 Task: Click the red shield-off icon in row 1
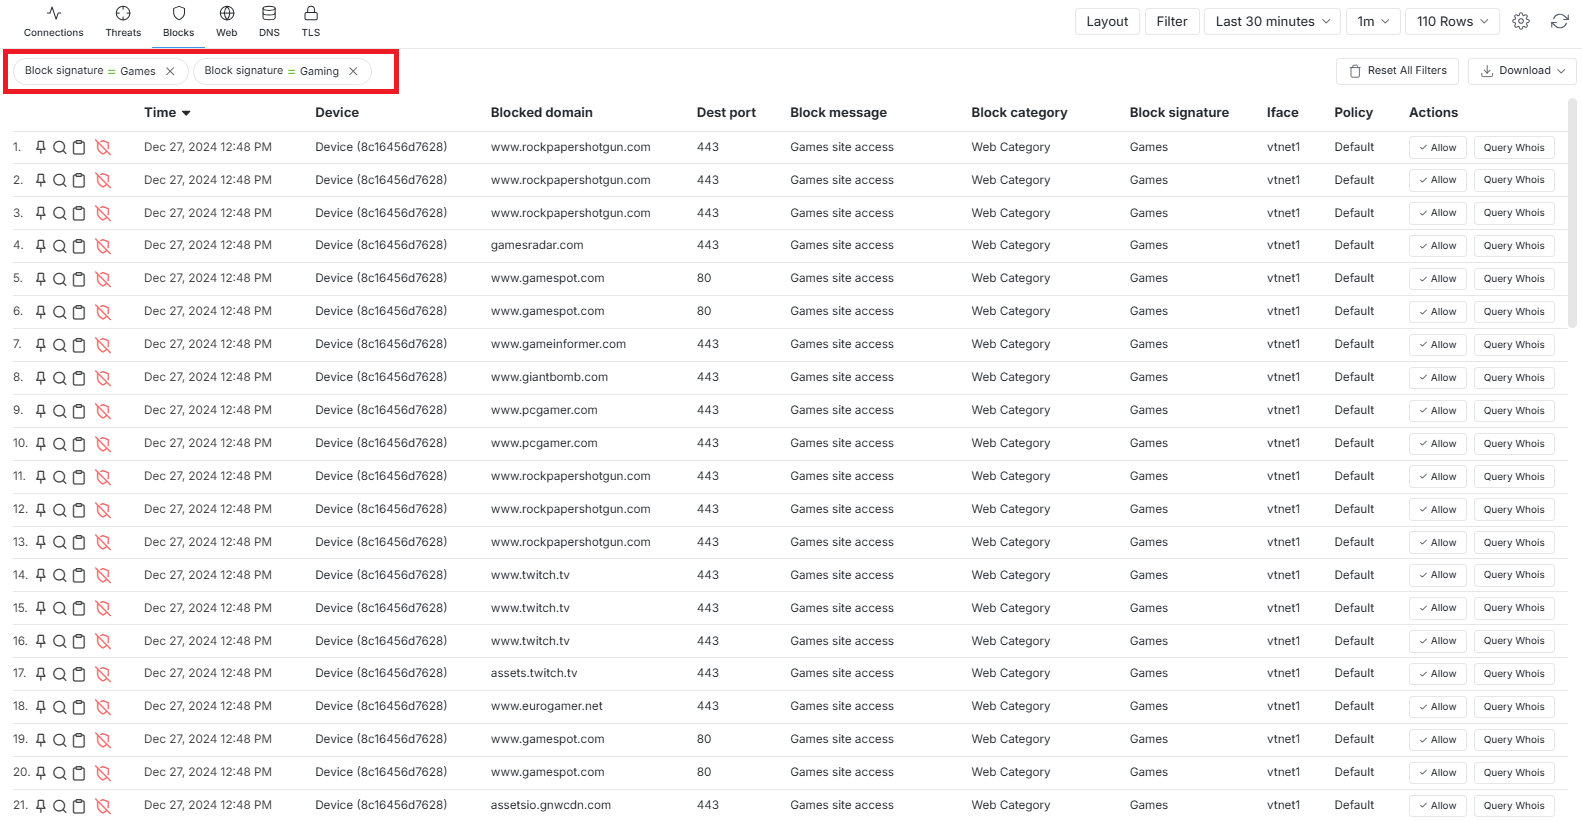103,147
